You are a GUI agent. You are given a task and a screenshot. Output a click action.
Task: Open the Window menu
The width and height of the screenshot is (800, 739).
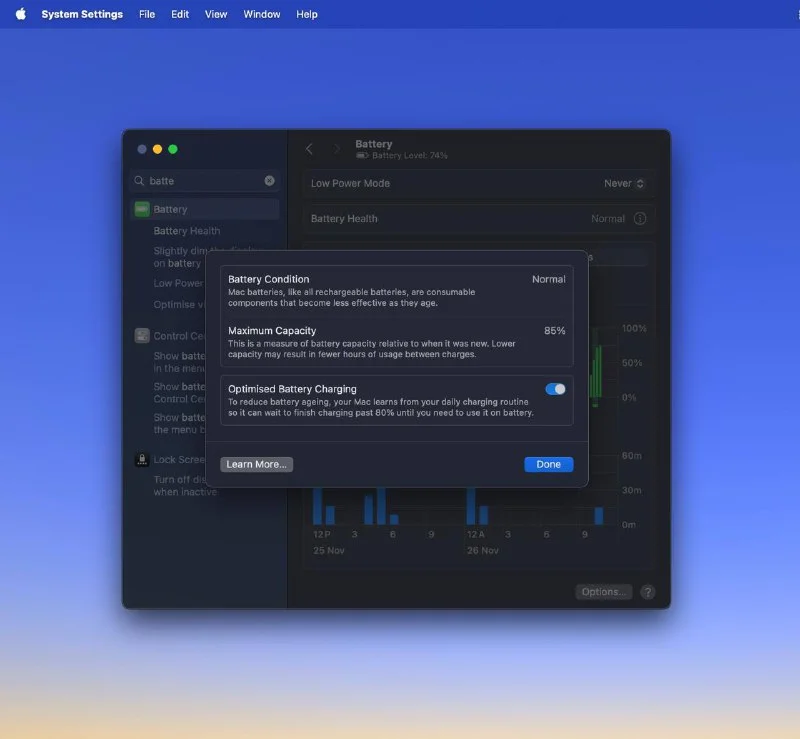point(262,14)
